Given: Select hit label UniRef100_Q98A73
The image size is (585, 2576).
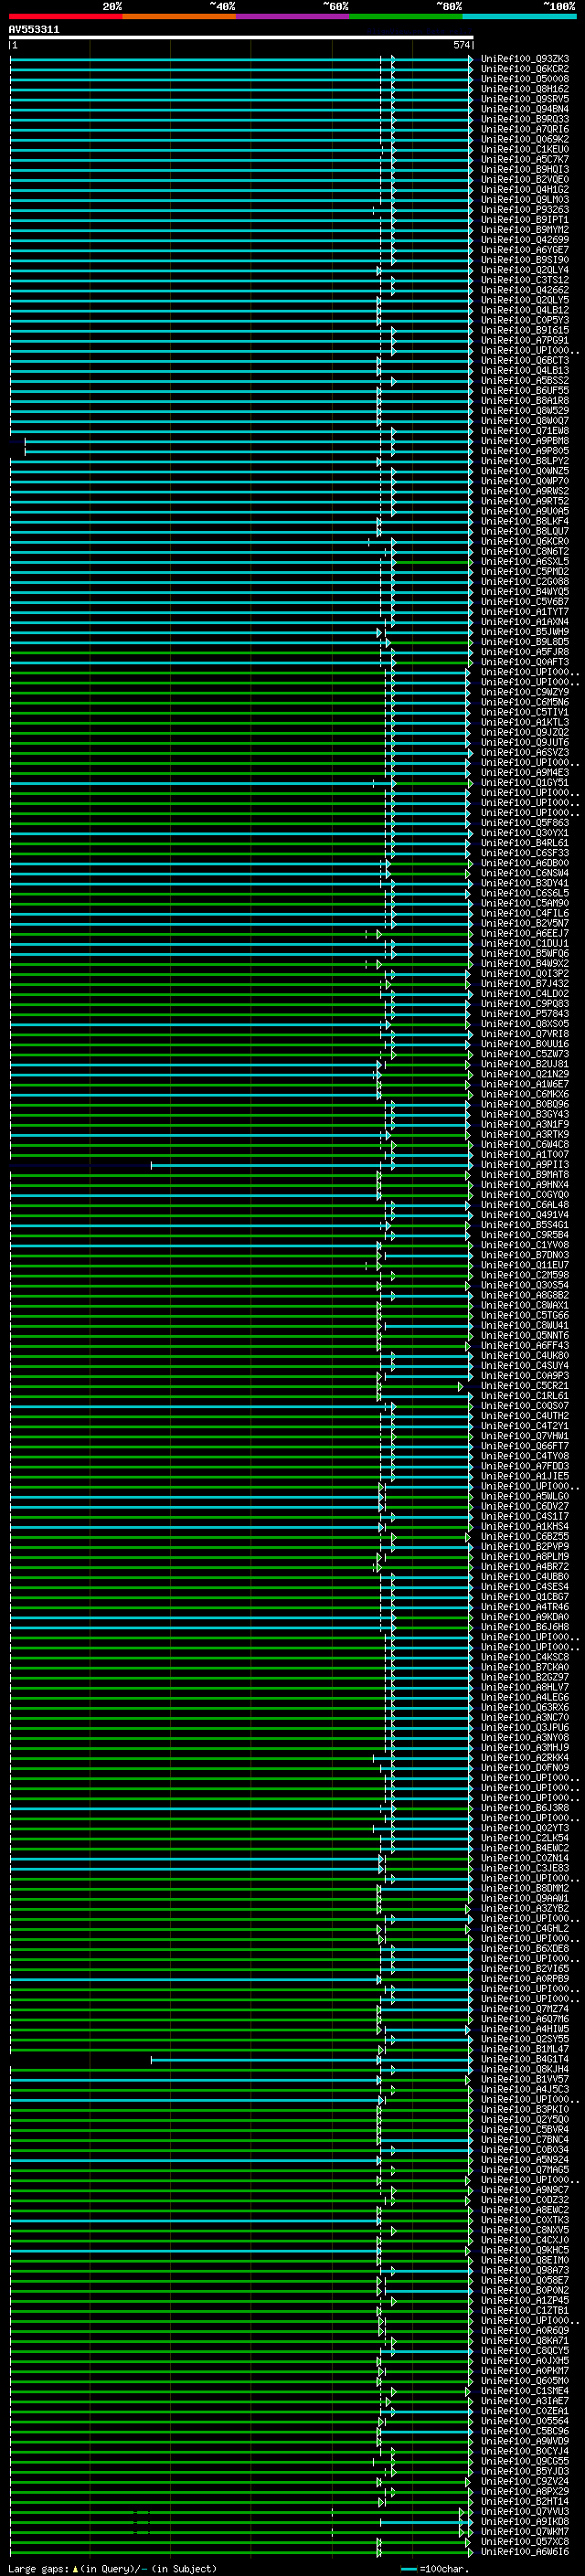Looking at the screenshot, I should 525,2270.
